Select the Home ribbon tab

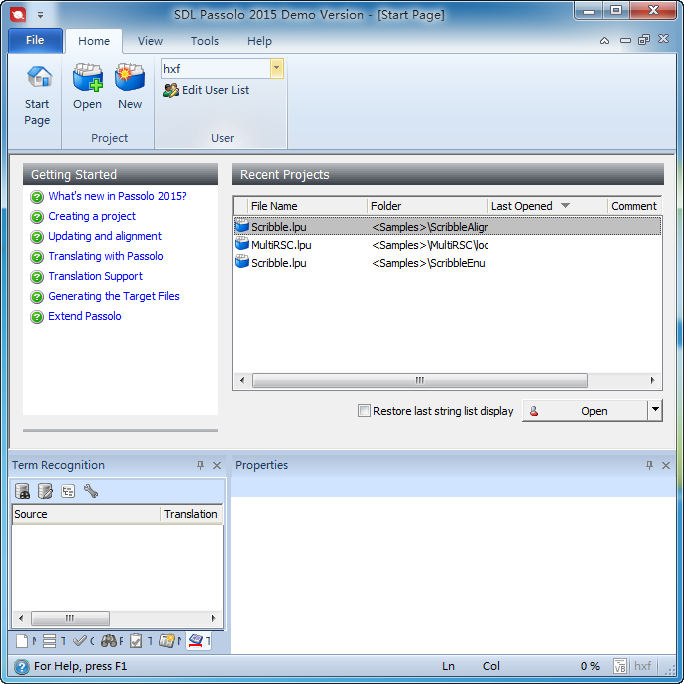[x=94, y=41]
